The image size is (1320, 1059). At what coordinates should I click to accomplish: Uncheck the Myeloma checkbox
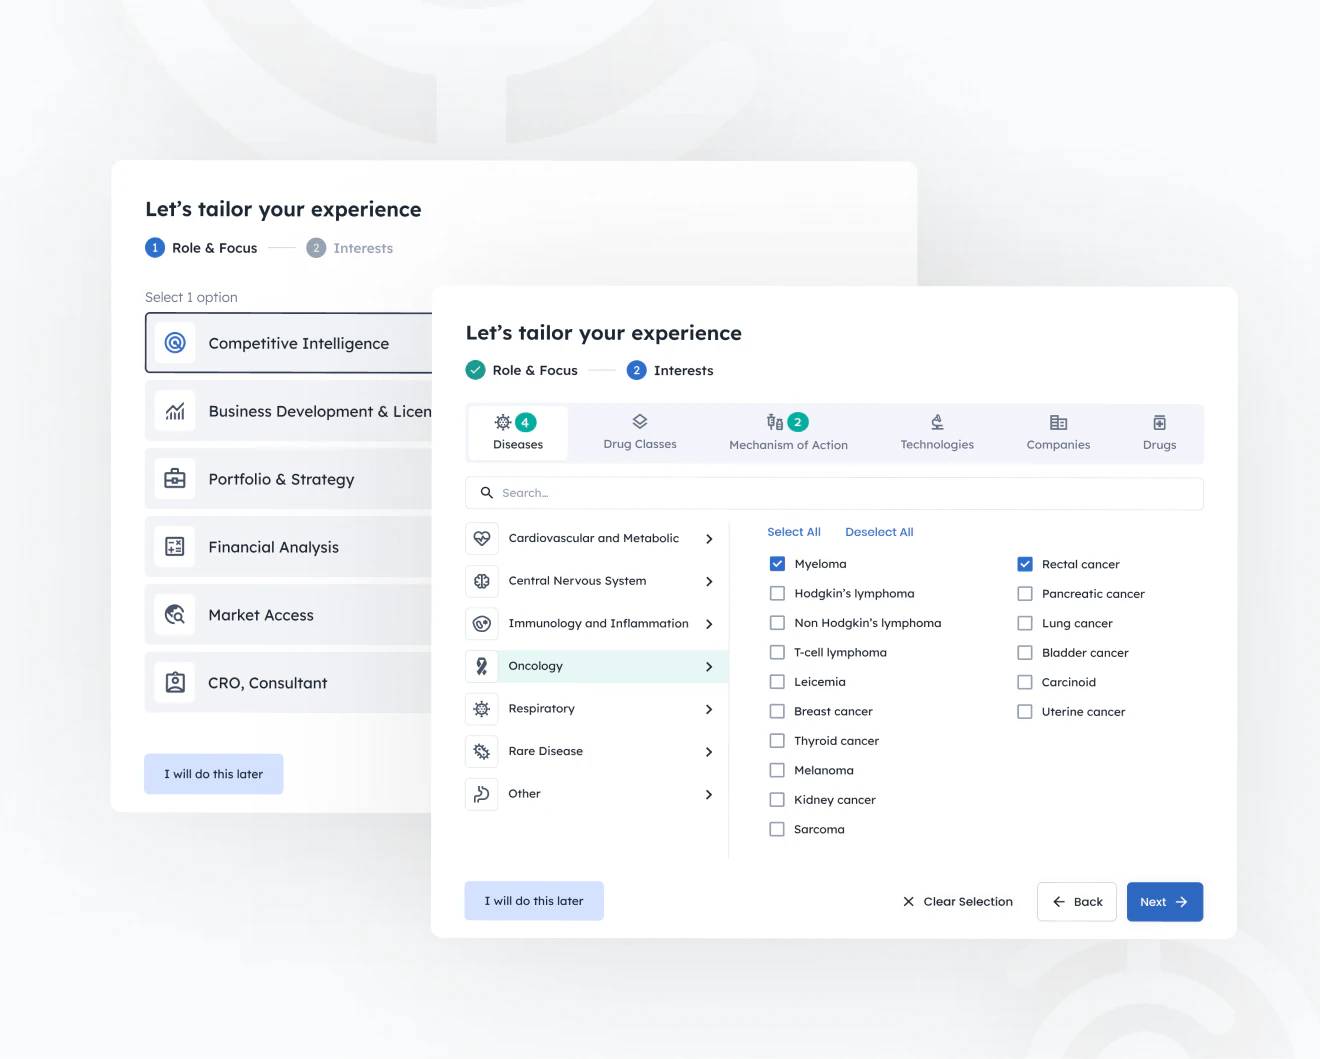point(777,564)
